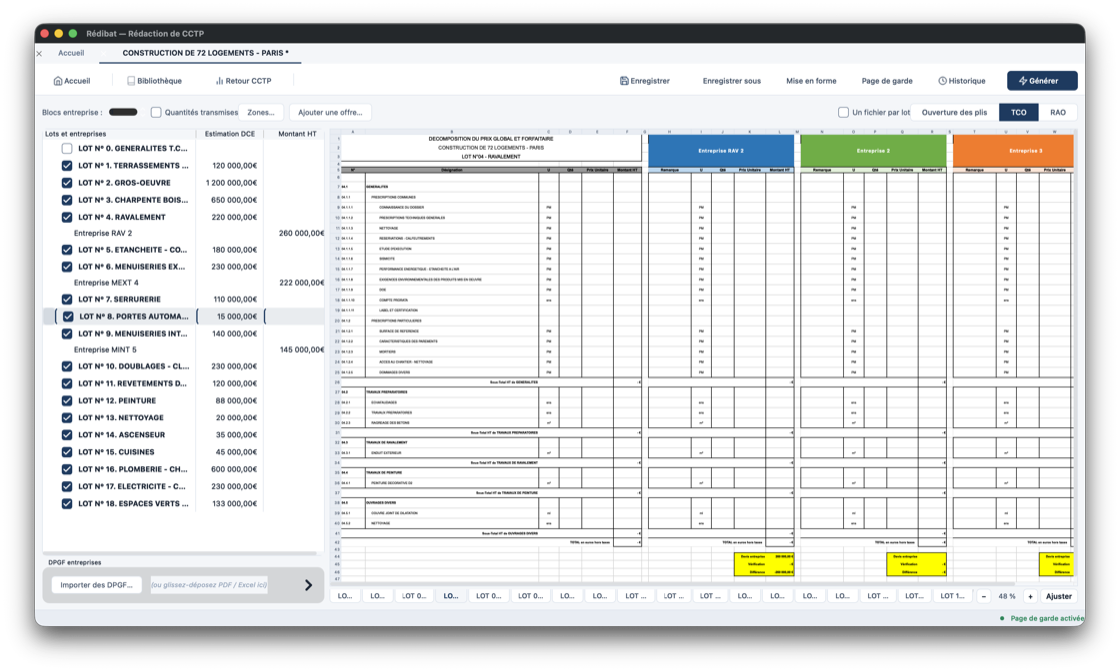Click the arrow chevron in the DPGF import box
This screenshot has width=1120, height=672.
(x=309, y=585)
